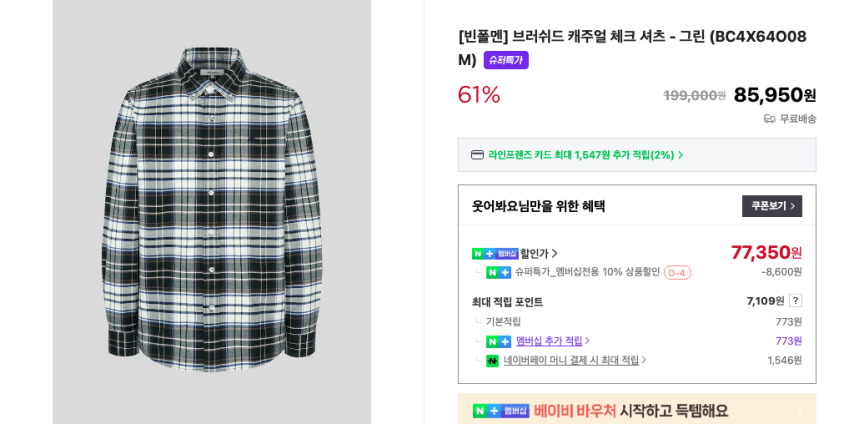Expand the 할인가 chevron arrow
This screenshot has width=849, height=424.
pos(554,253)
